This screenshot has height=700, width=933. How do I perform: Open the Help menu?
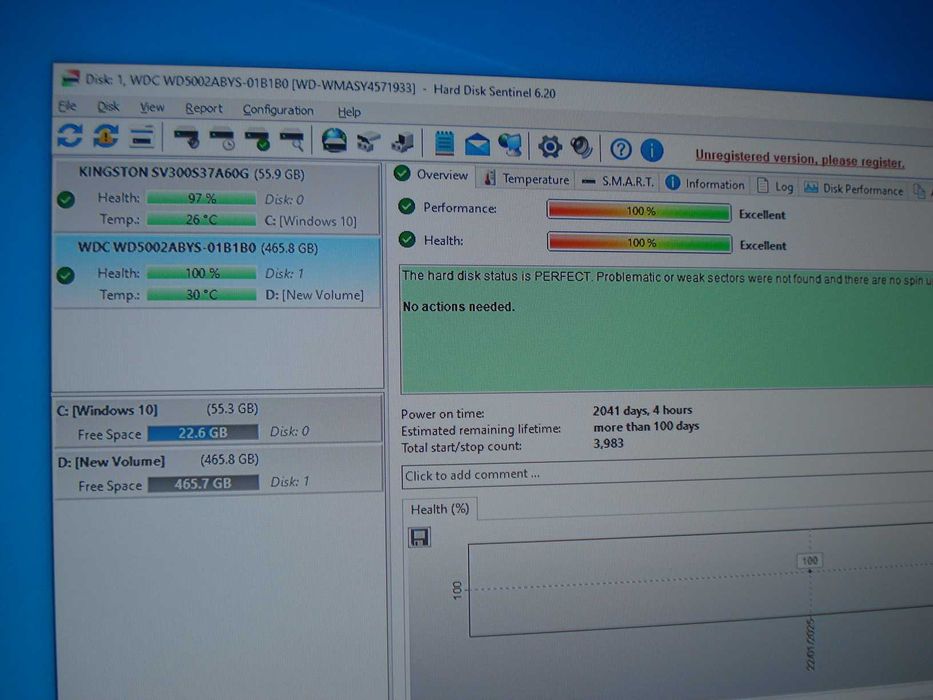349,112
